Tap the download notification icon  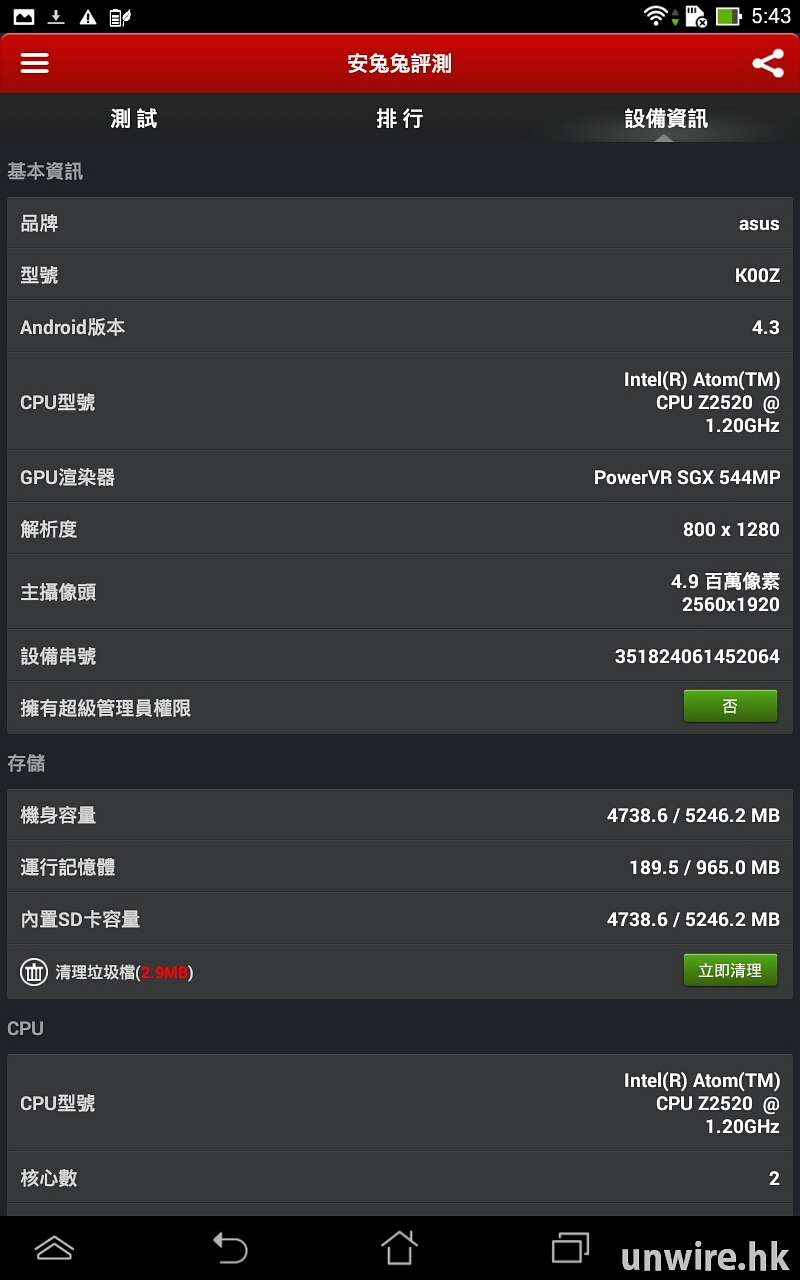(x=56, y=16)
